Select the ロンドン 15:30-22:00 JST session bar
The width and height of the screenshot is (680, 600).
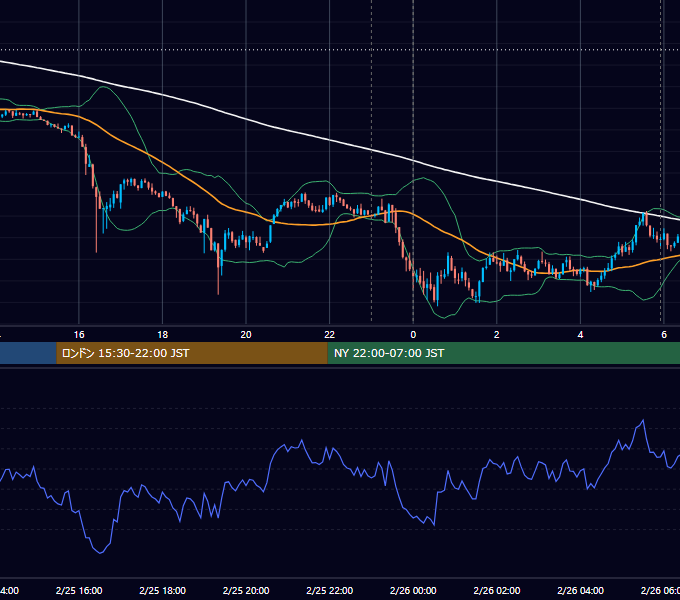(192, 353)
